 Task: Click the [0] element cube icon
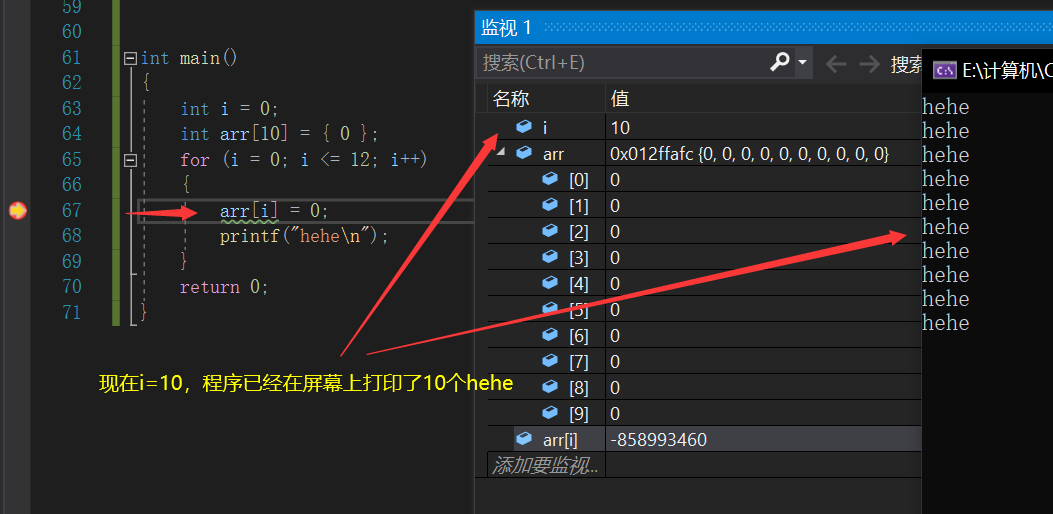pos(551,179)
